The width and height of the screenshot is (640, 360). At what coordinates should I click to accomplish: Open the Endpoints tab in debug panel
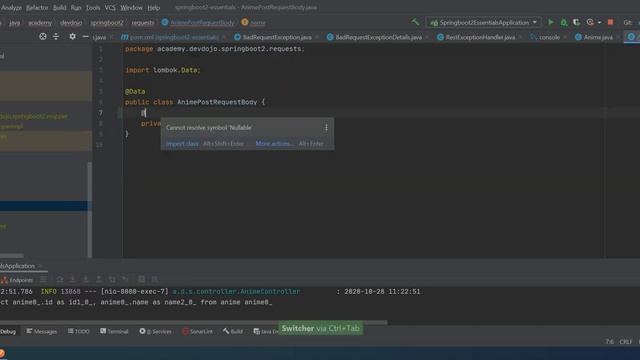(x=17, y=280)
